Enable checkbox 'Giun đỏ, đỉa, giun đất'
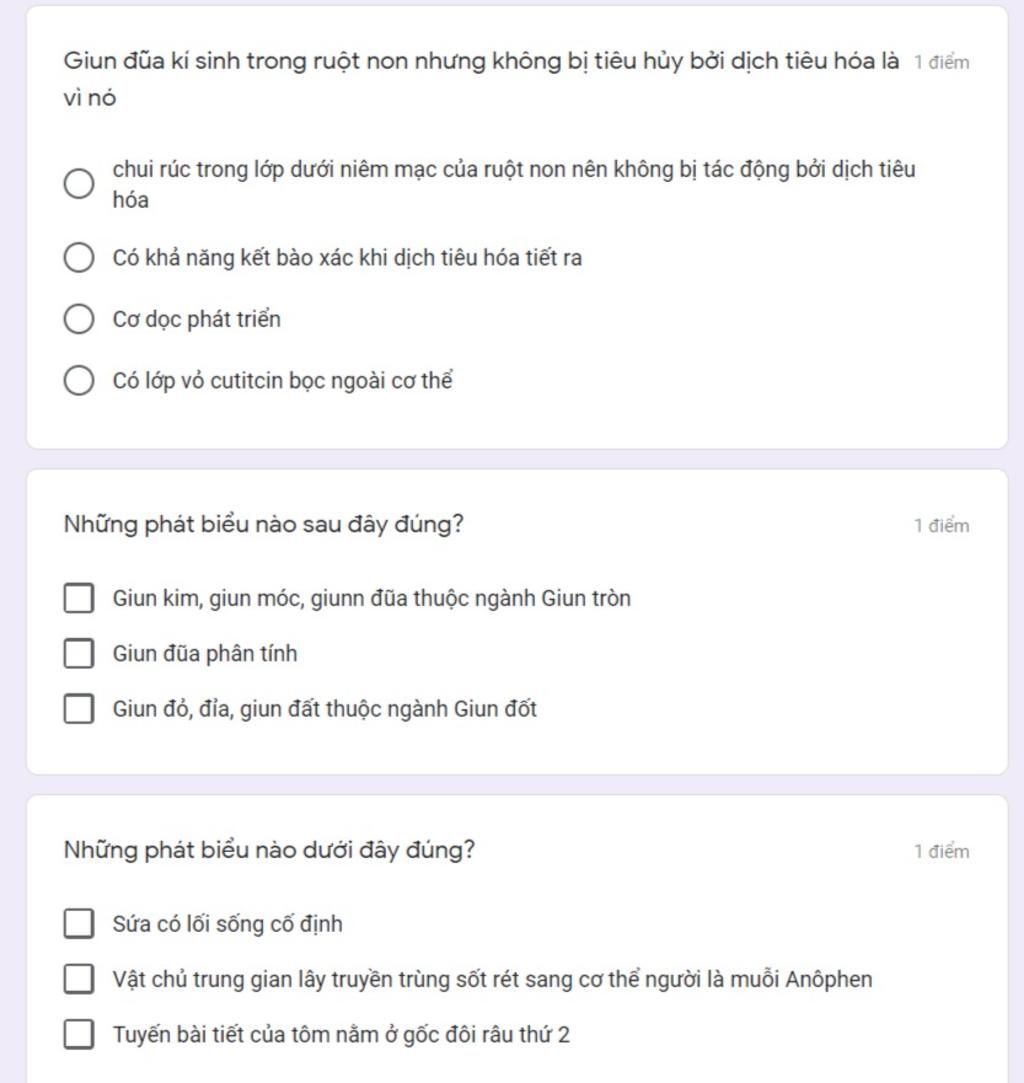This screenshot has width=1024, height=1083. (x=79, y=709)
